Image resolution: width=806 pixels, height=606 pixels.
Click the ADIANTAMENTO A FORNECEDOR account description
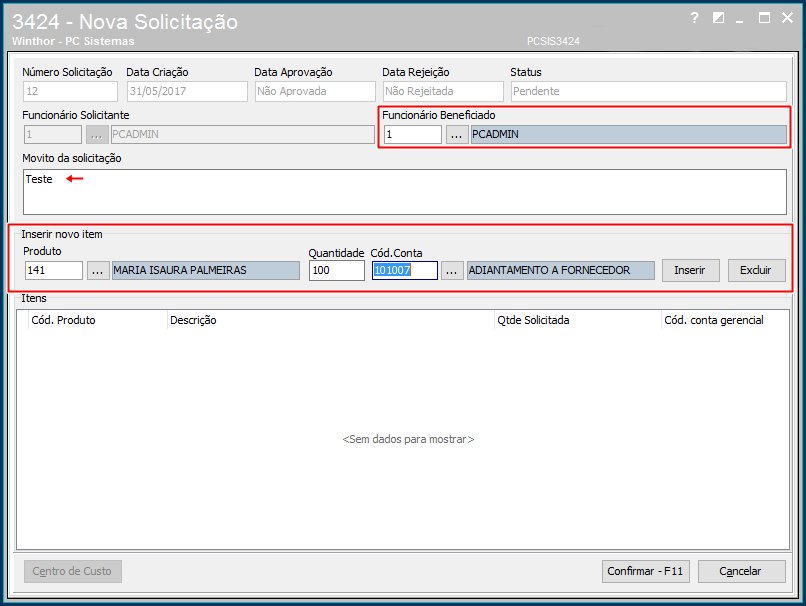point(561,270)
